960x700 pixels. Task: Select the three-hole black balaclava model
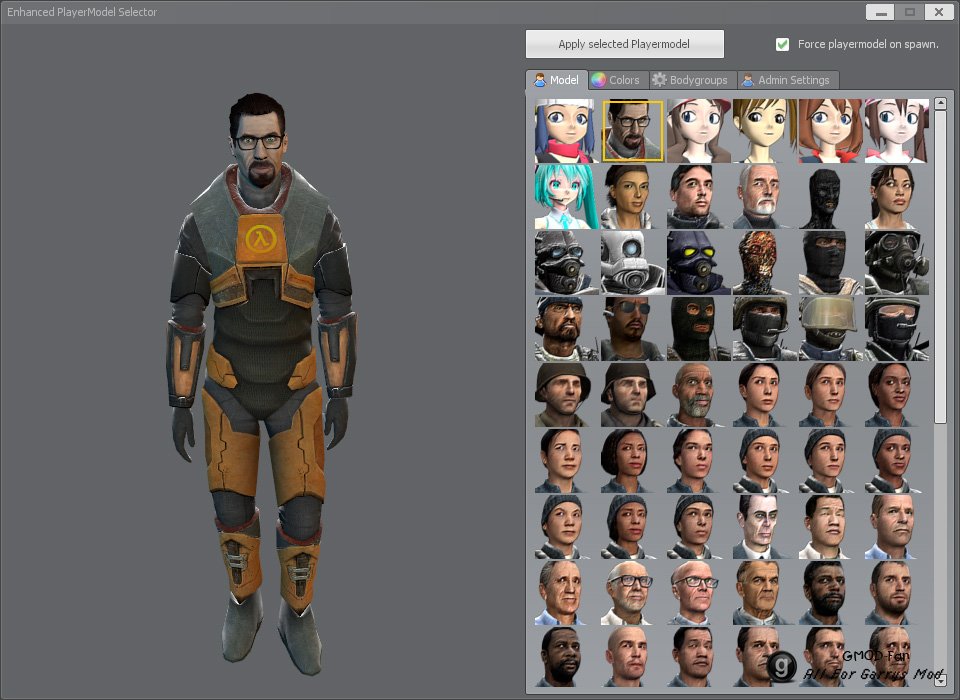[698, 329]
